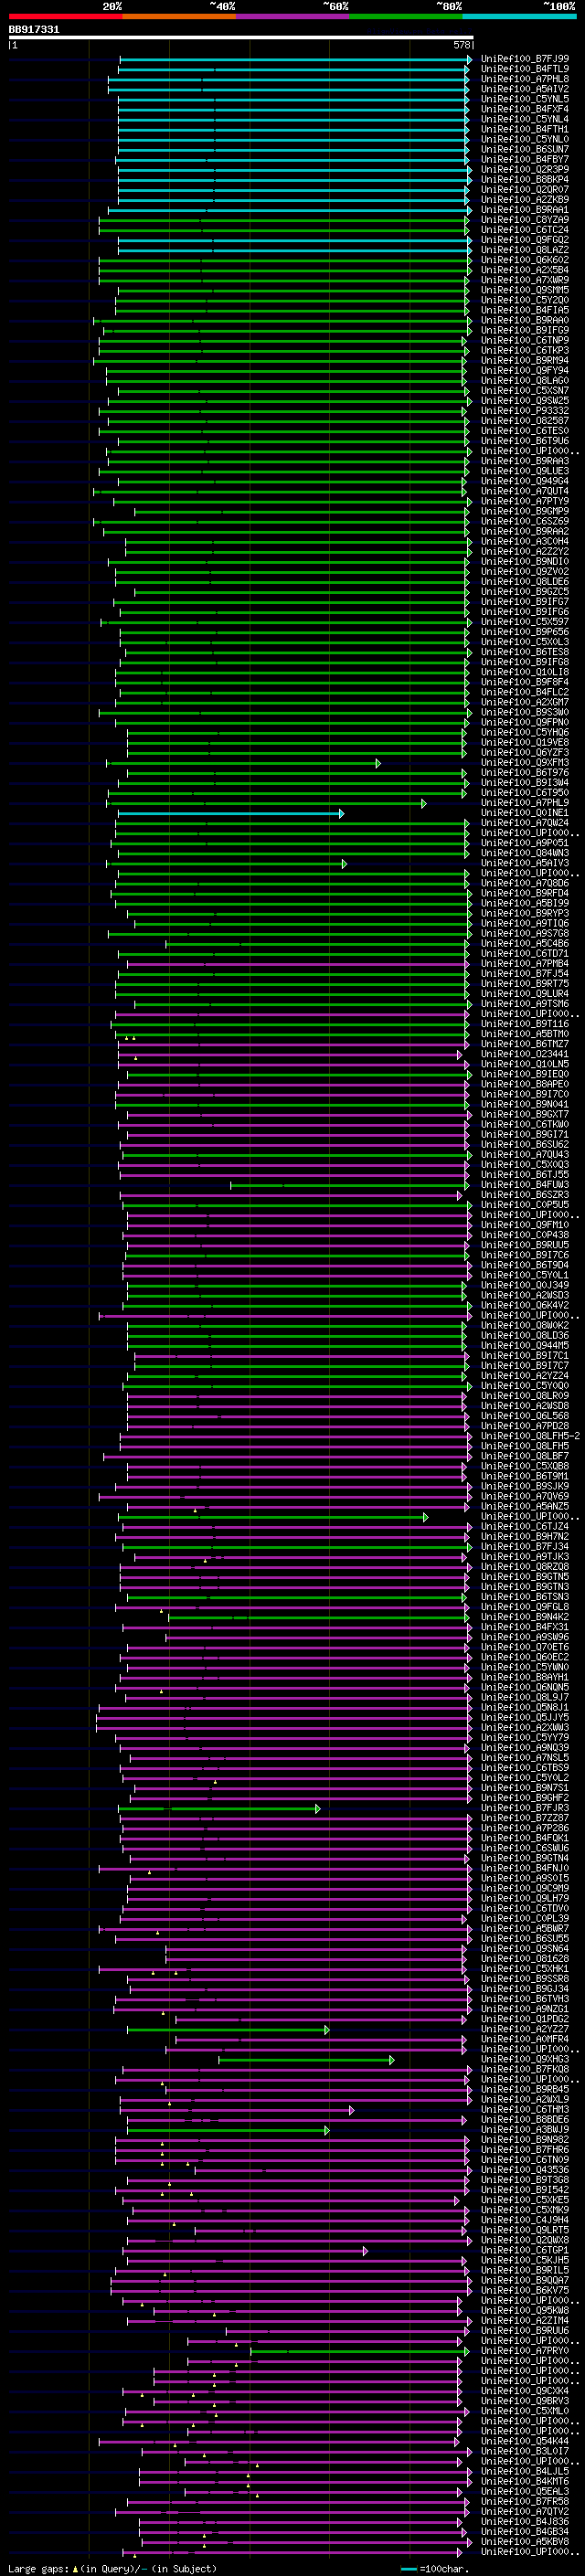Click label UniRef100_Q8LFH5-2

pyautogui.click(x=530, y=1437)
